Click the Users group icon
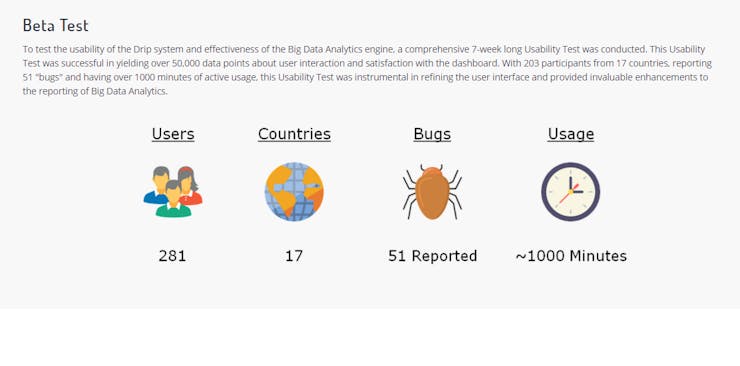Viewport: 740px width, 366px height. click(173, 191)
